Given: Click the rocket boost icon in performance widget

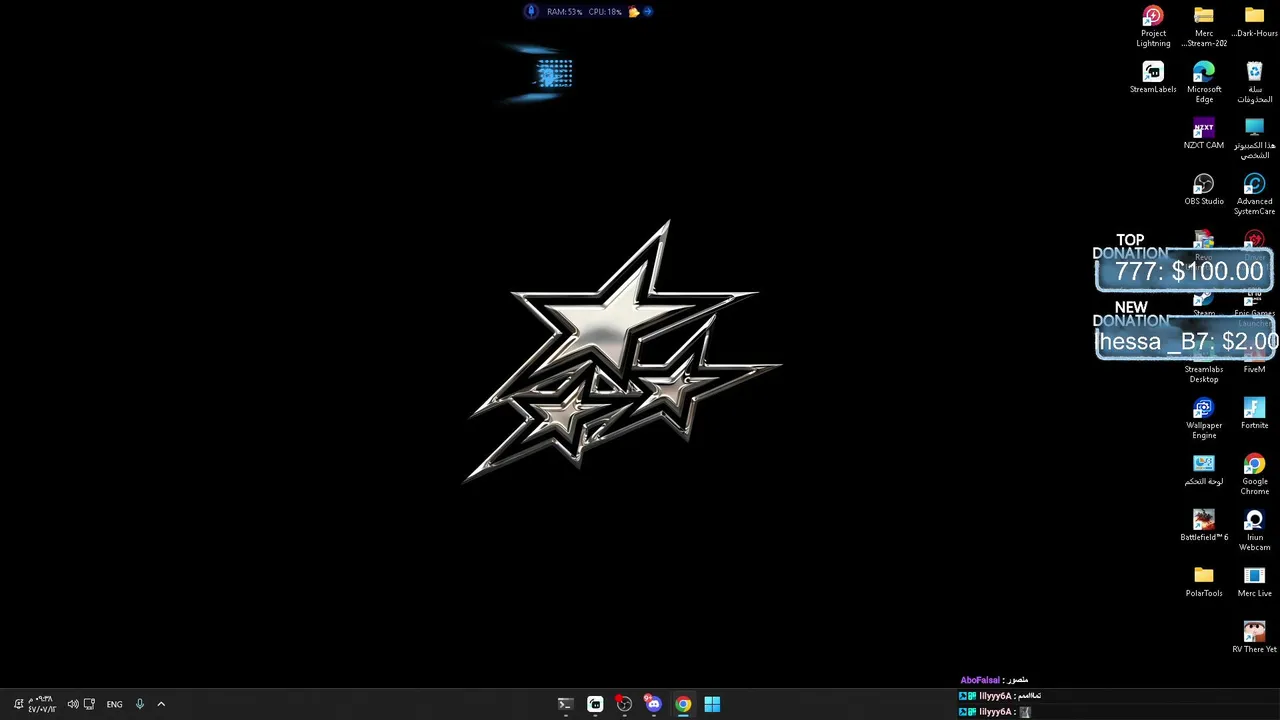Looking at the screenshot, I should point(531,11).
